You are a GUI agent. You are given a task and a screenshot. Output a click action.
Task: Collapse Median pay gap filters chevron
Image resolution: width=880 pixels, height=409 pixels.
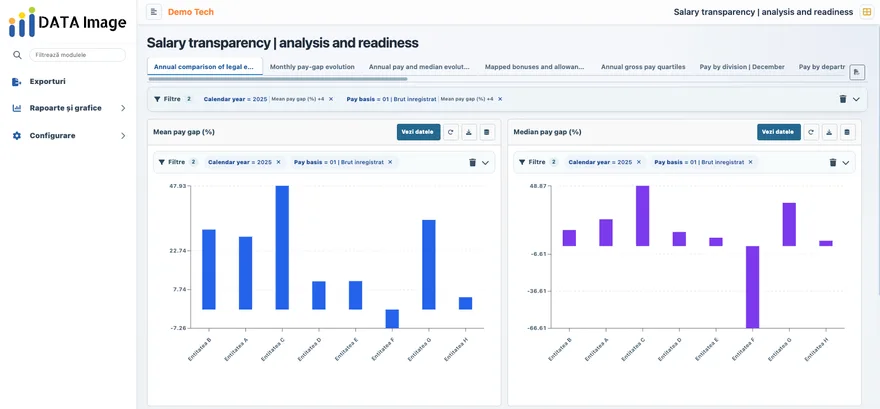pos(846,163)
